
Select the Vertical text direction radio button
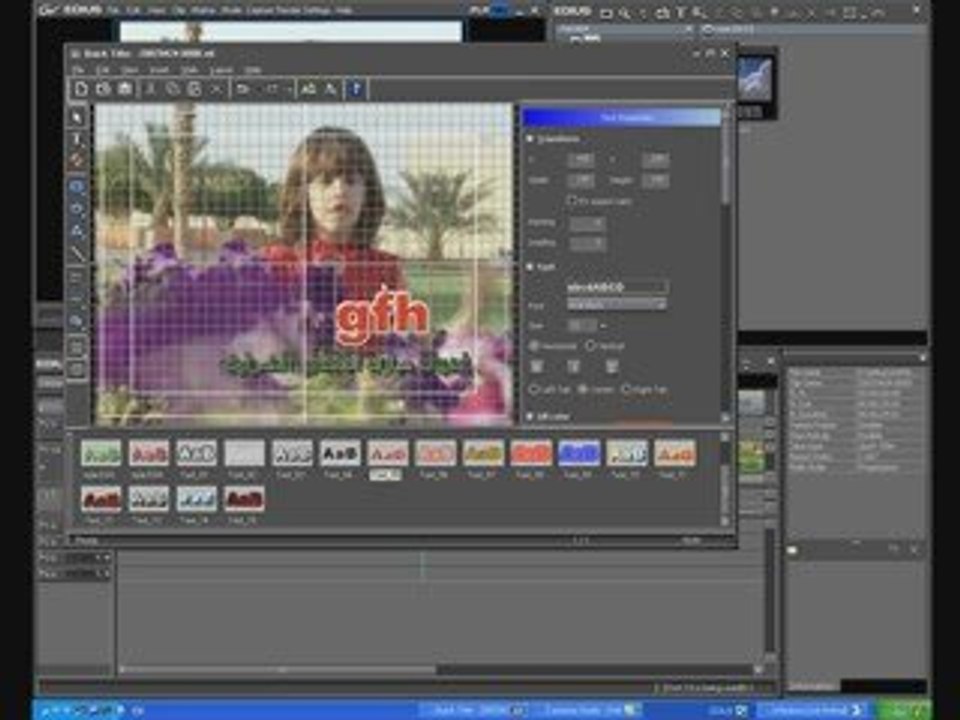click(x=590, y=346)
